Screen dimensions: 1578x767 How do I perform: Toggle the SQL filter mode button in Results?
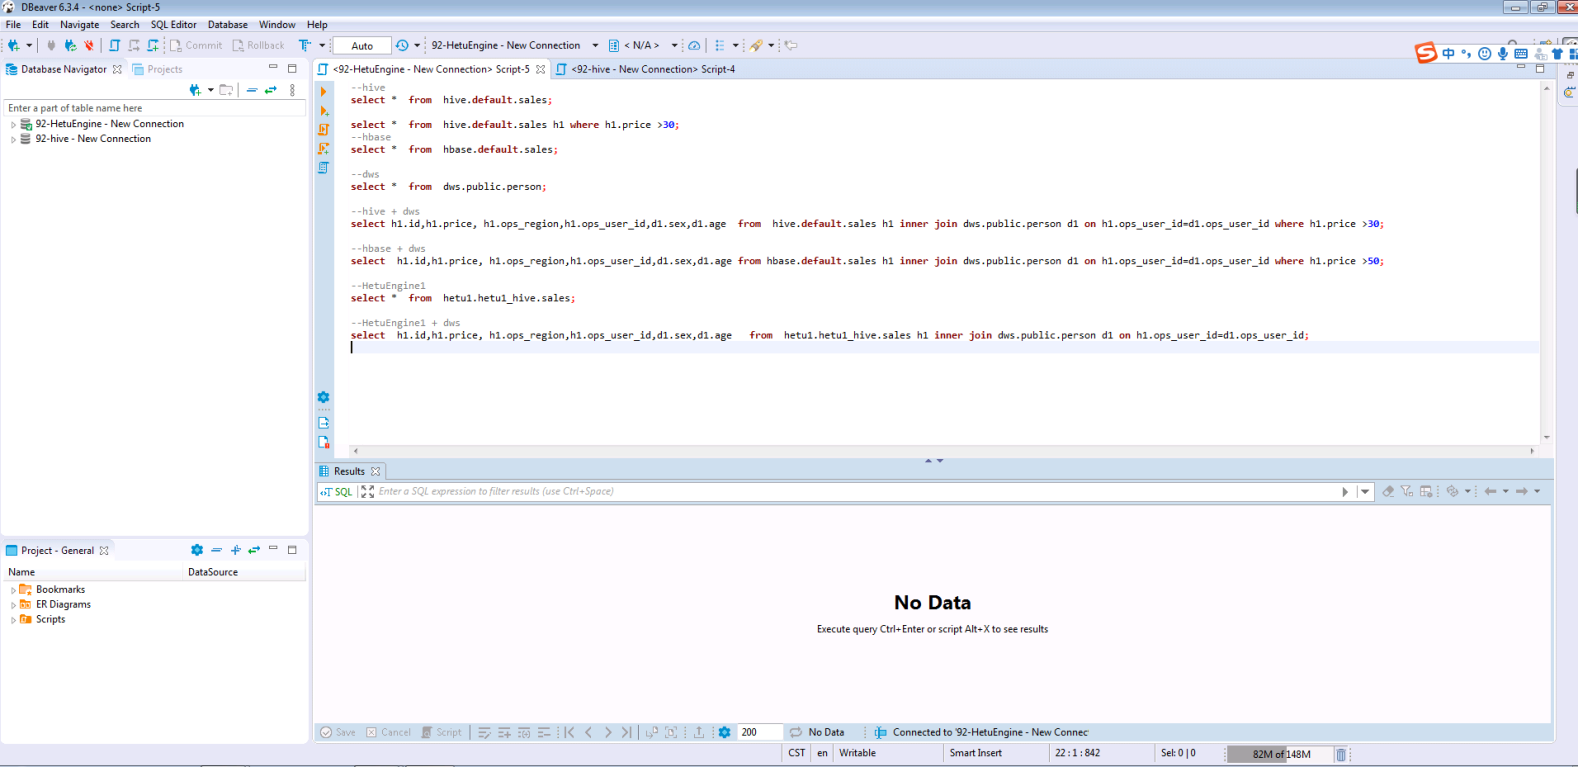click(x=337, y=492)
